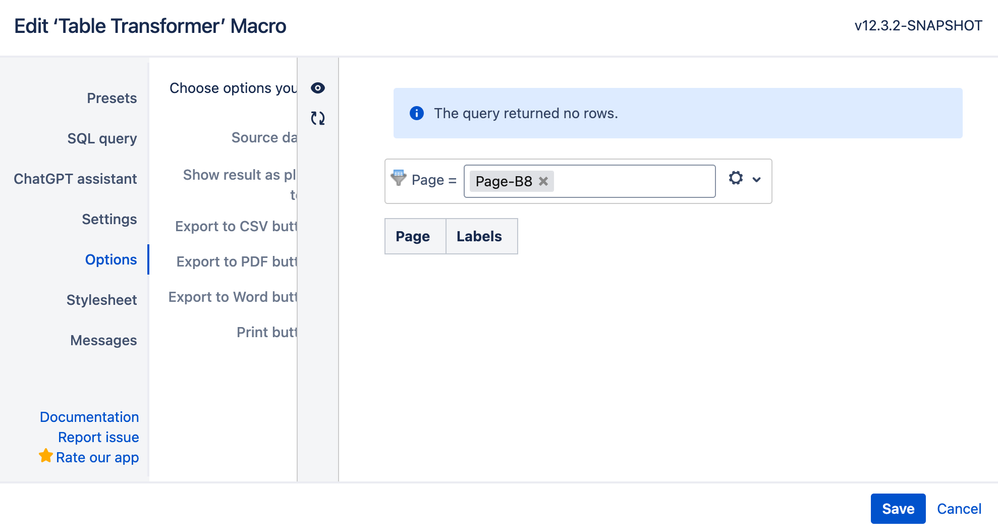This screenshot has height=530, width=998.
Task: Remove the Page-B8 filter tag
Action: coord(543,181)
